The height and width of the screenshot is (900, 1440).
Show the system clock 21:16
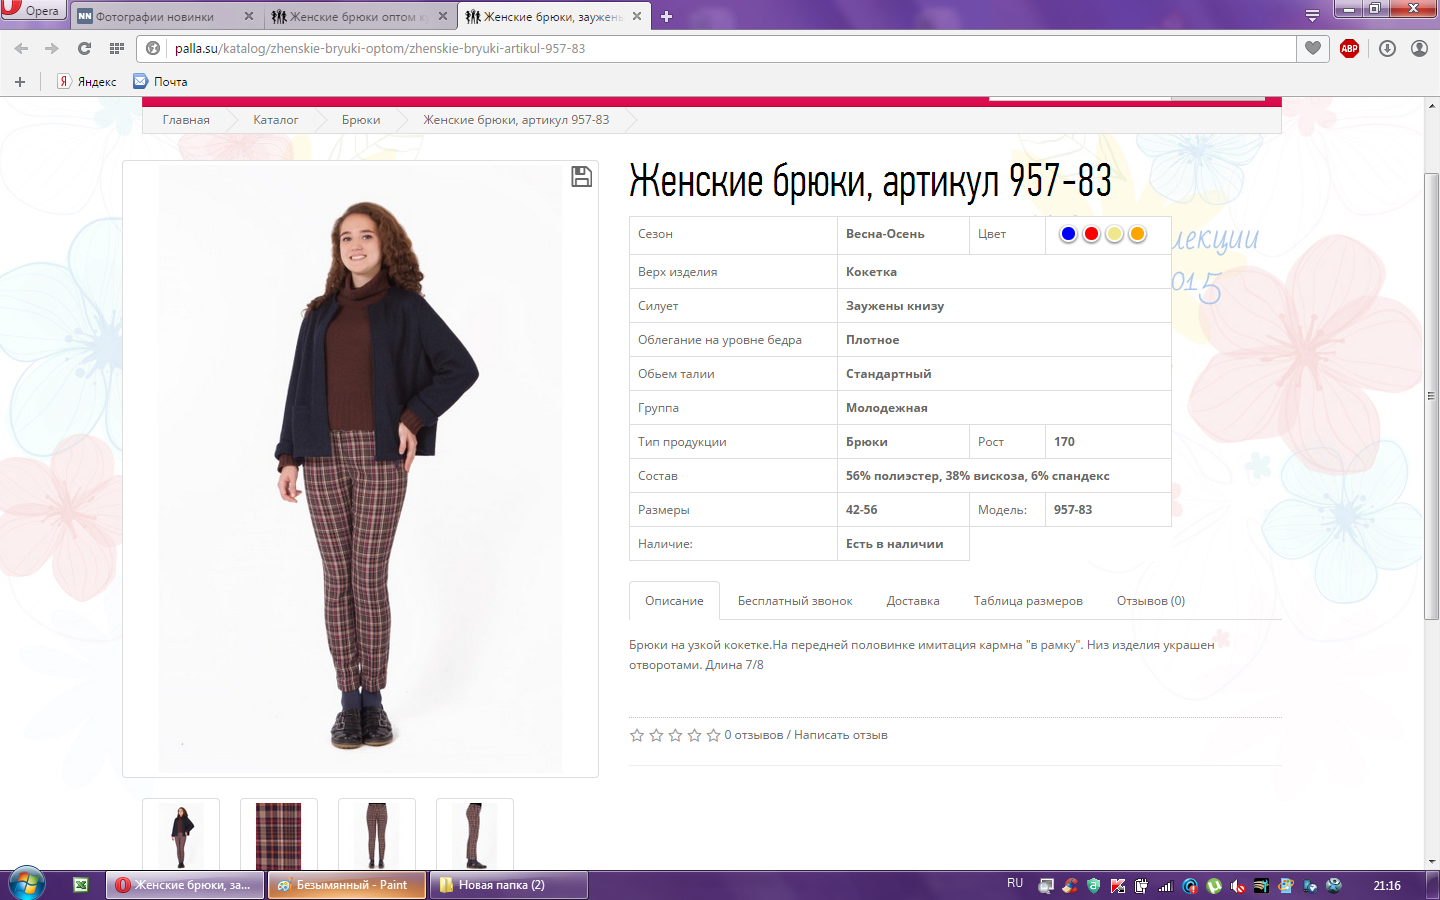pyautogui.click(x=1387, y=886)
